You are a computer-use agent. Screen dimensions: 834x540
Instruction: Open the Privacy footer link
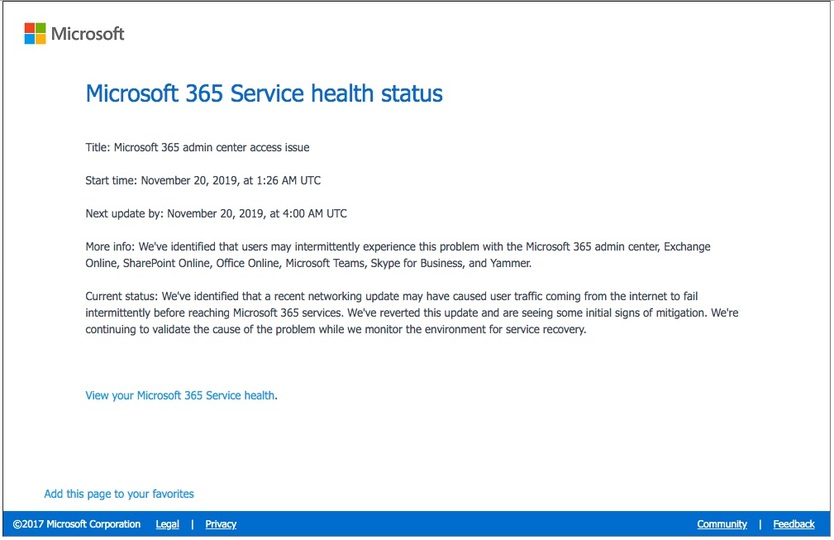tap(221, 524)
